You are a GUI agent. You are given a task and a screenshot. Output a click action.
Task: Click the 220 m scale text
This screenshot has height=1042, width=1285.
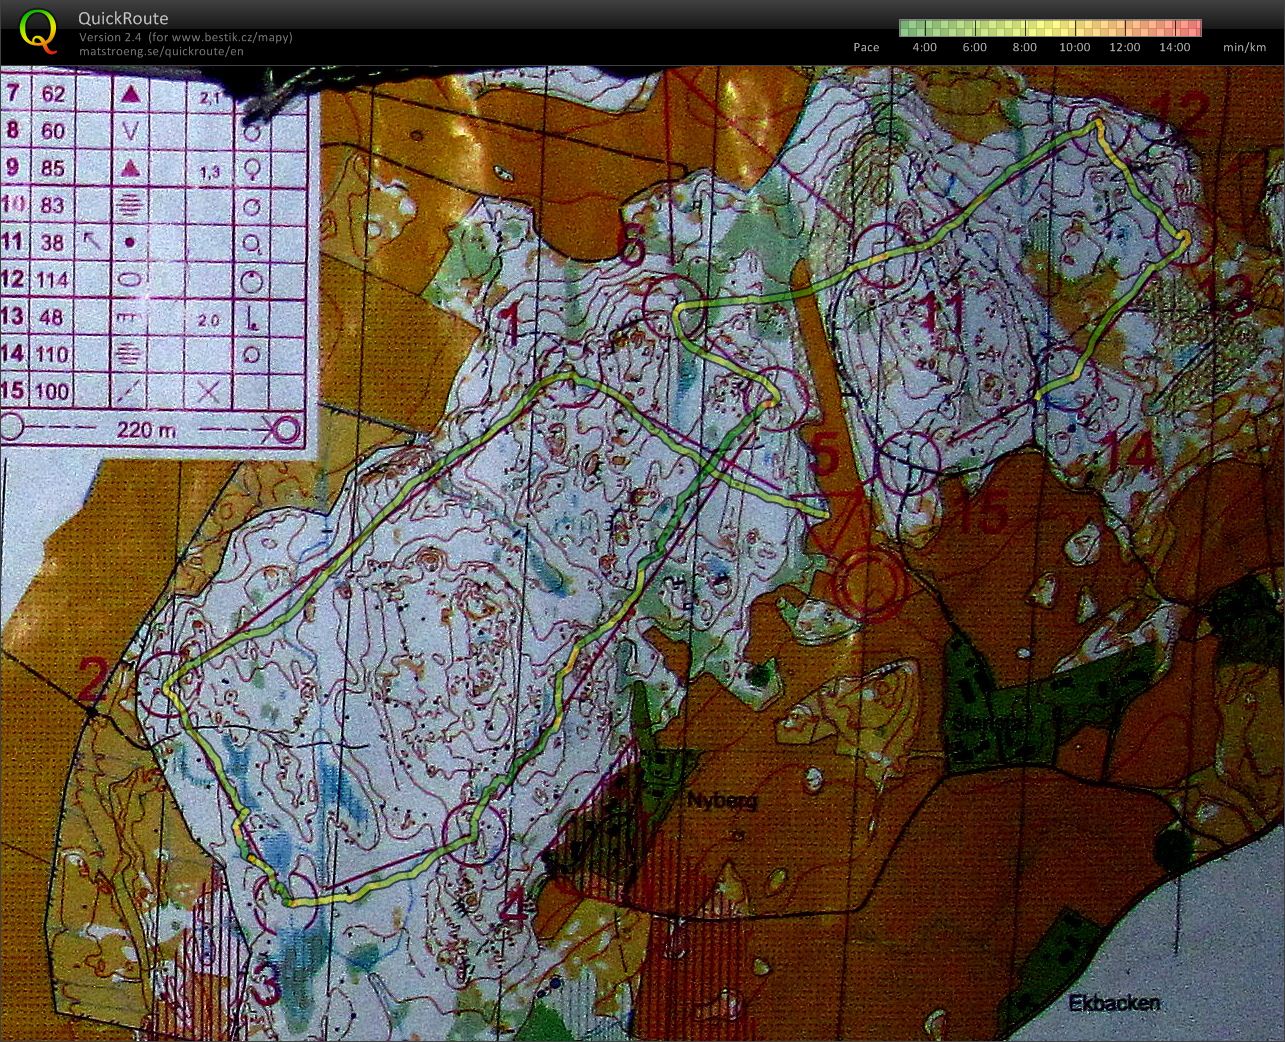[x=147, y=430]
